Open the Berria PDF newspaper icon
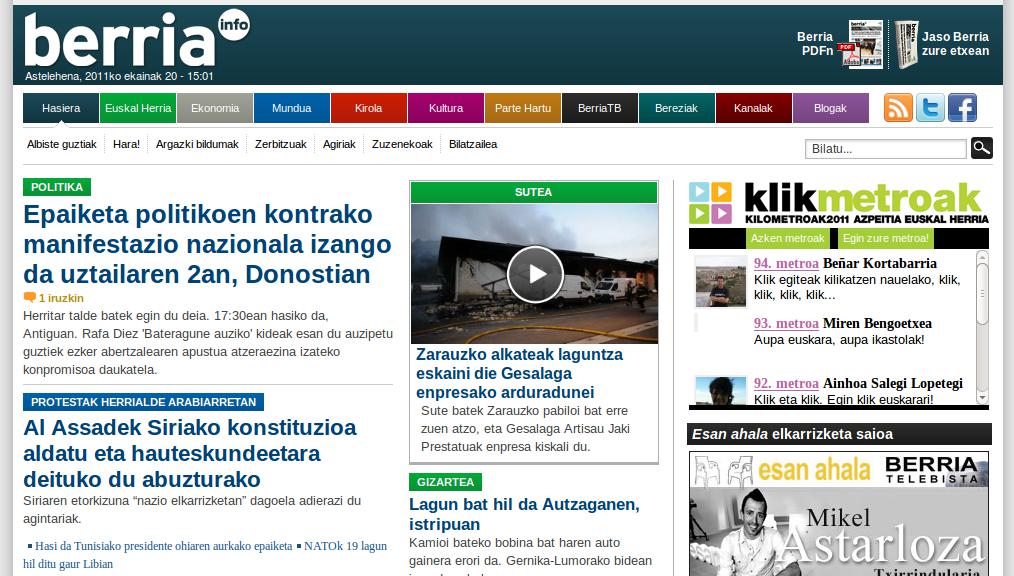Image resolution: width=1014 pixels, height=576 pixels. [865, 44]
